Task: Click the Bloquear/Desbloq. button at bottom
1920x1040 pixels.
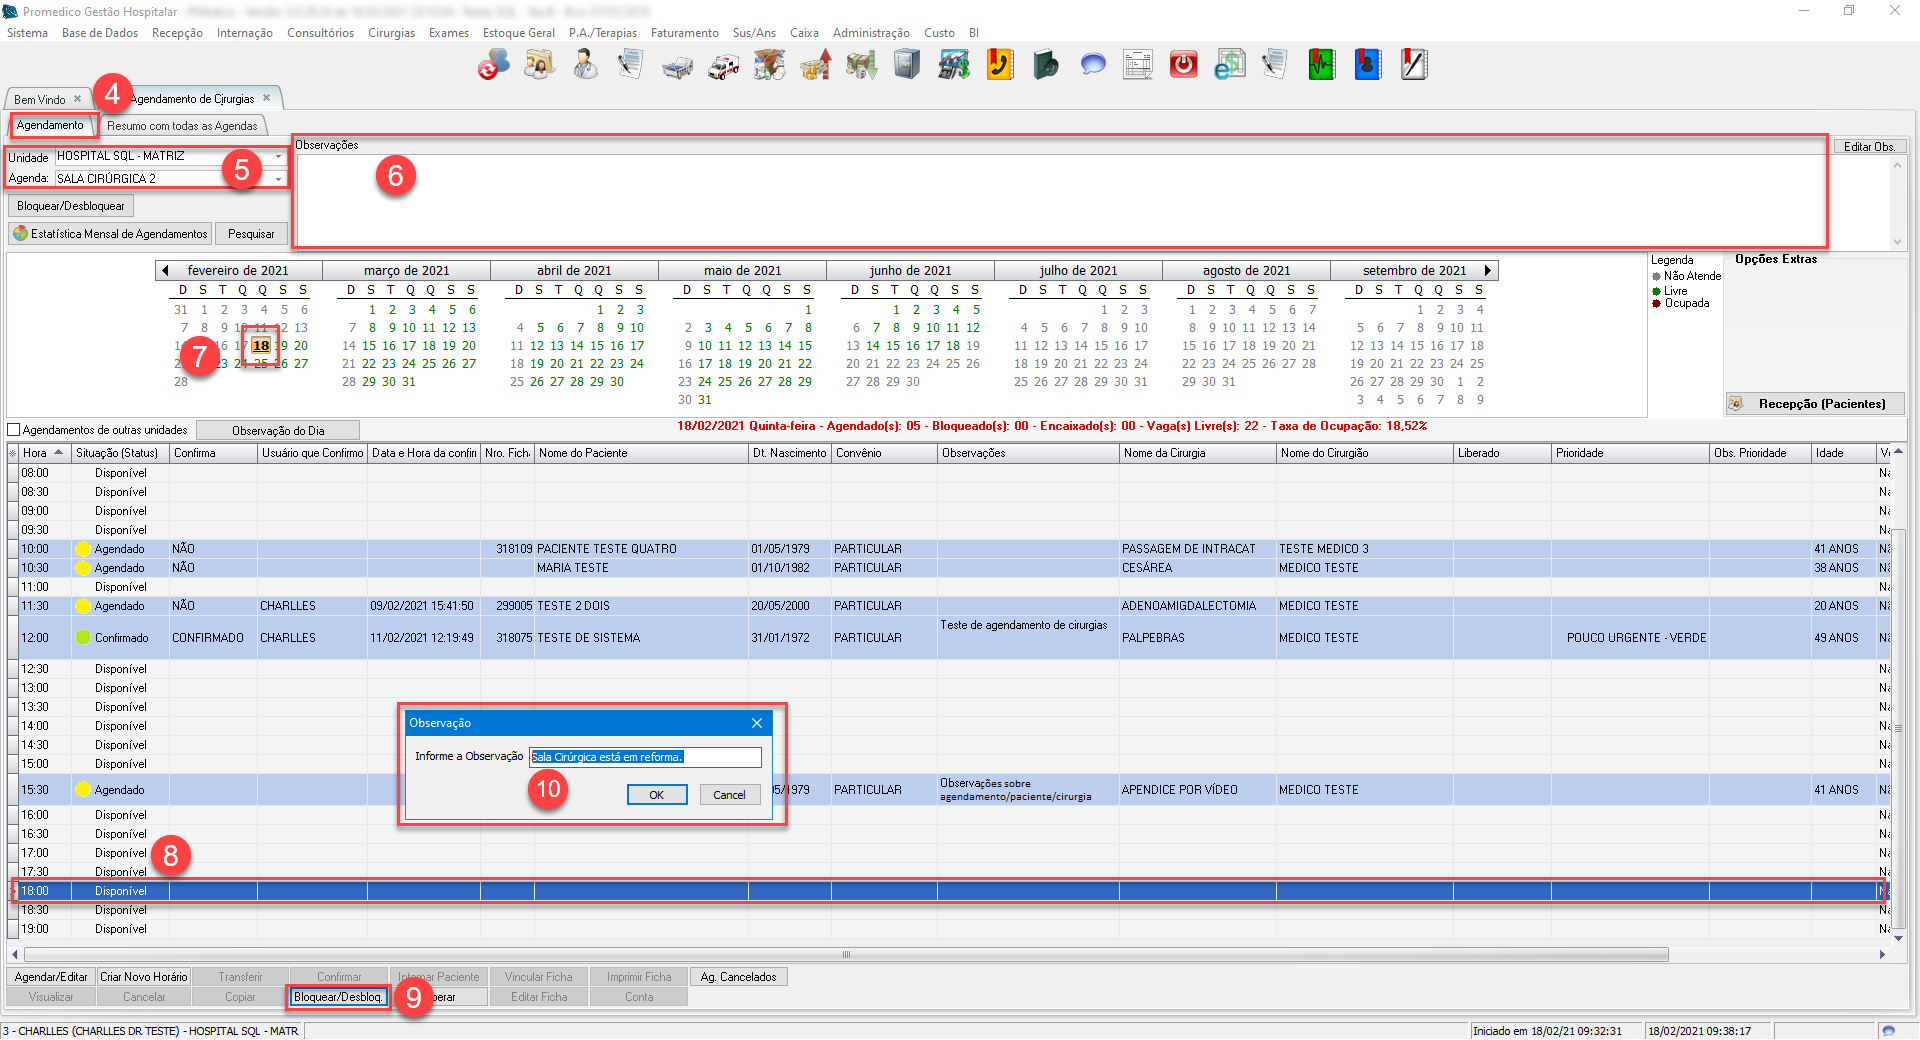Action: pyautogui.click(x=337, y=997)
